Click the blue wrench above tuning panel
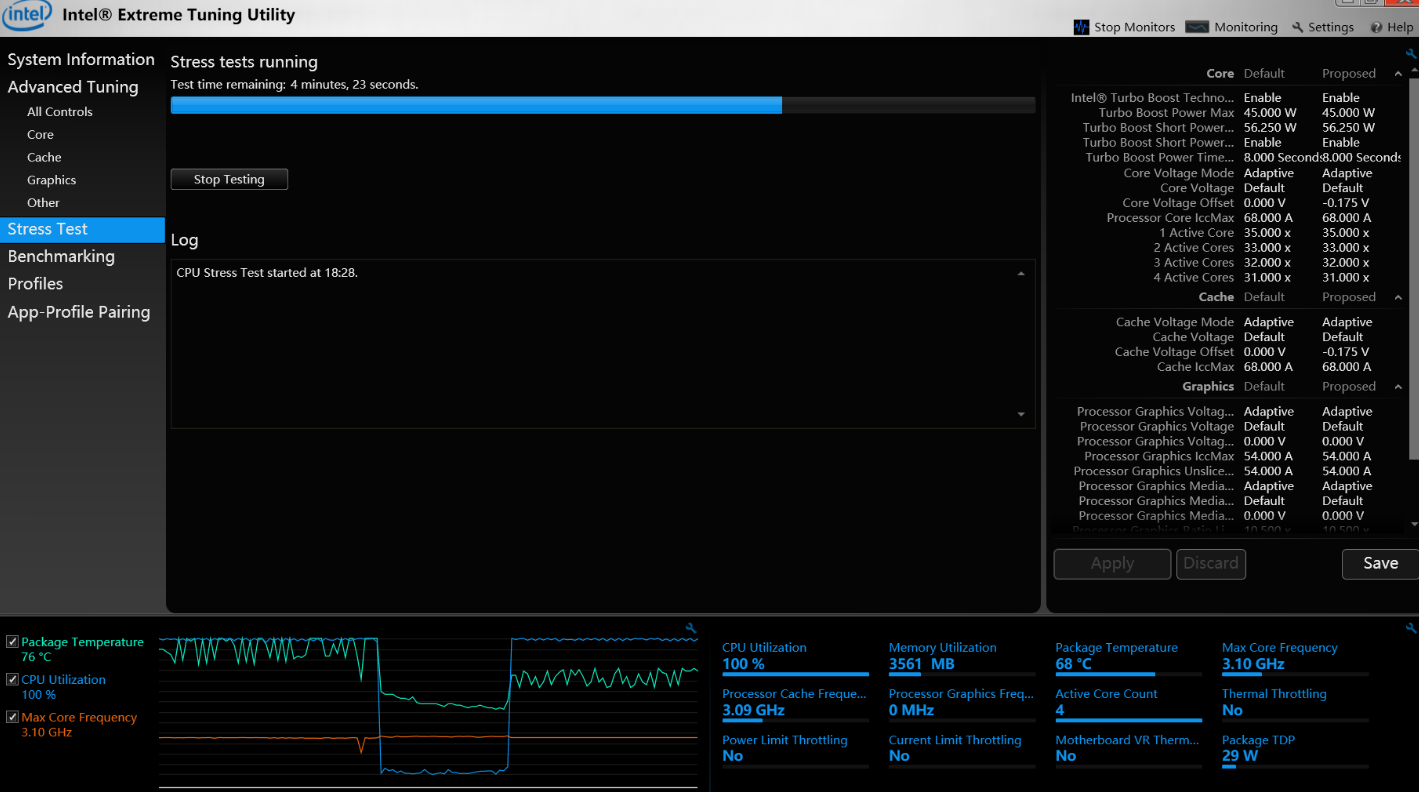 (x=1410, y=54)
